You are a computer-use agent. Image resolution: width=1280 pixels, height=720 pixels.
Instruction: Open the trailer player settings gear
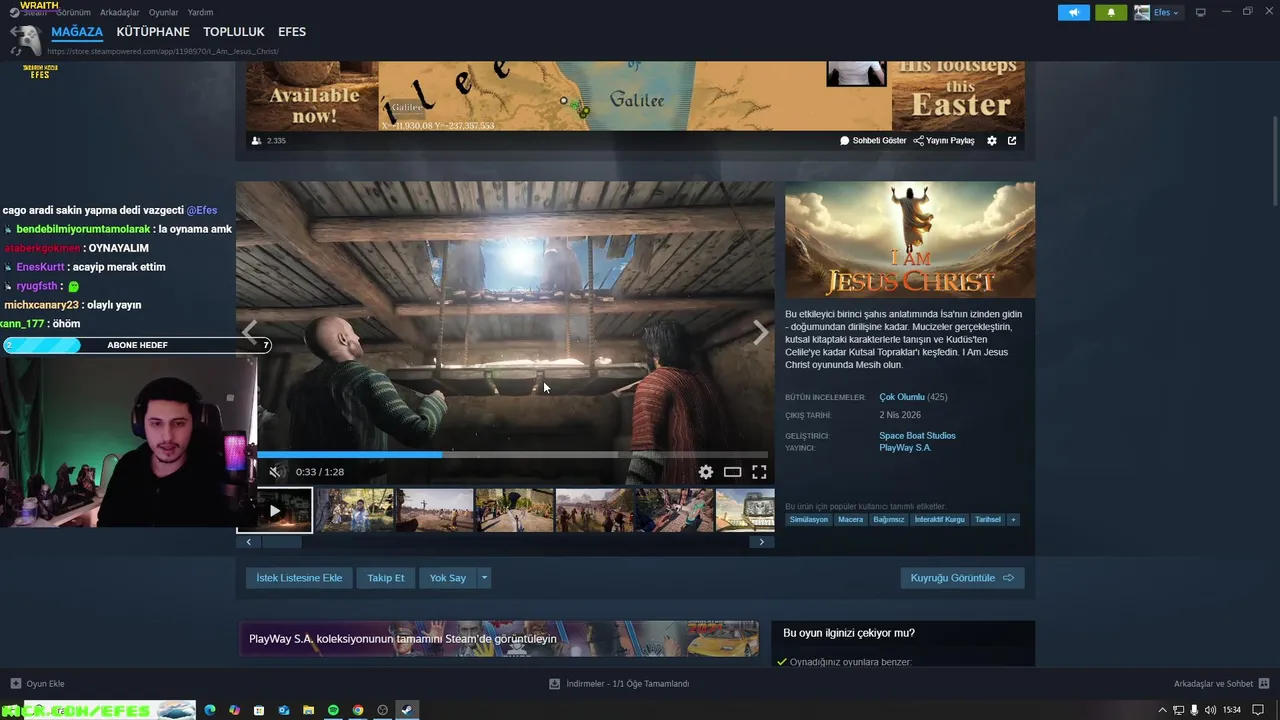[x=706, y=472]
